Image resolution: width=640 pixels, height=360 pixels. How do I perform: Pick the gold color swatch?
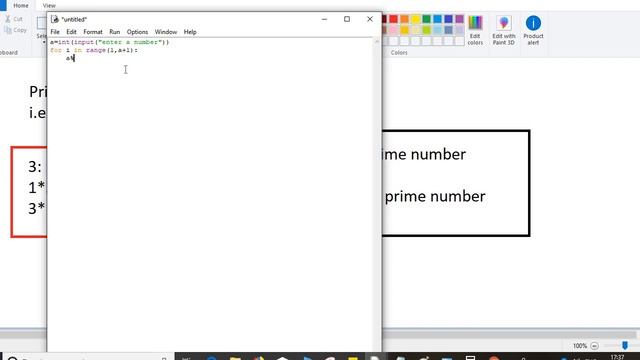click(x=404, y=30)
